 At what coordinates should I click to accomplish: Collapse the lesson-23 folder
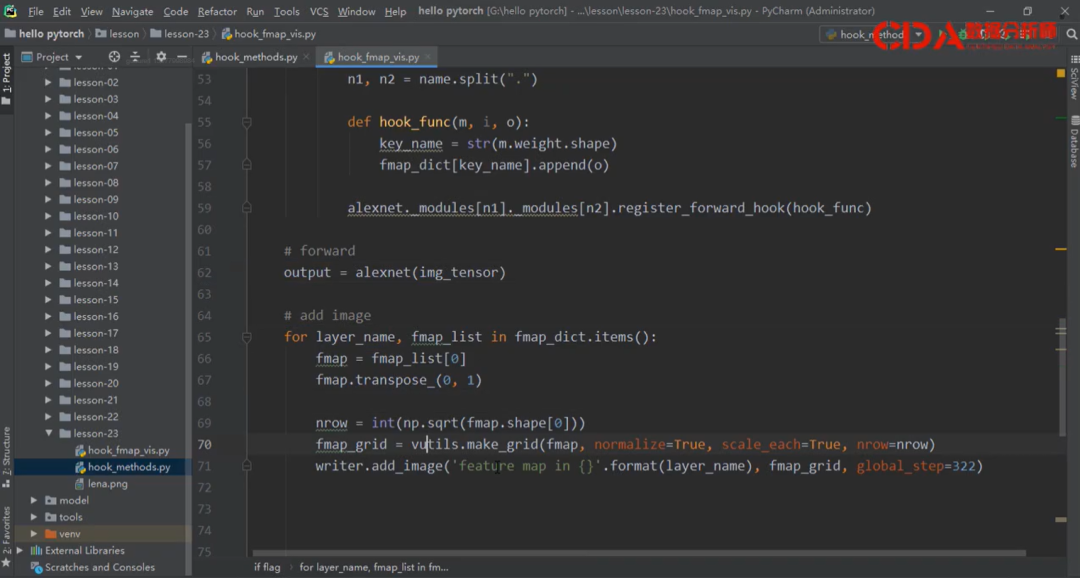coord(48,433)
